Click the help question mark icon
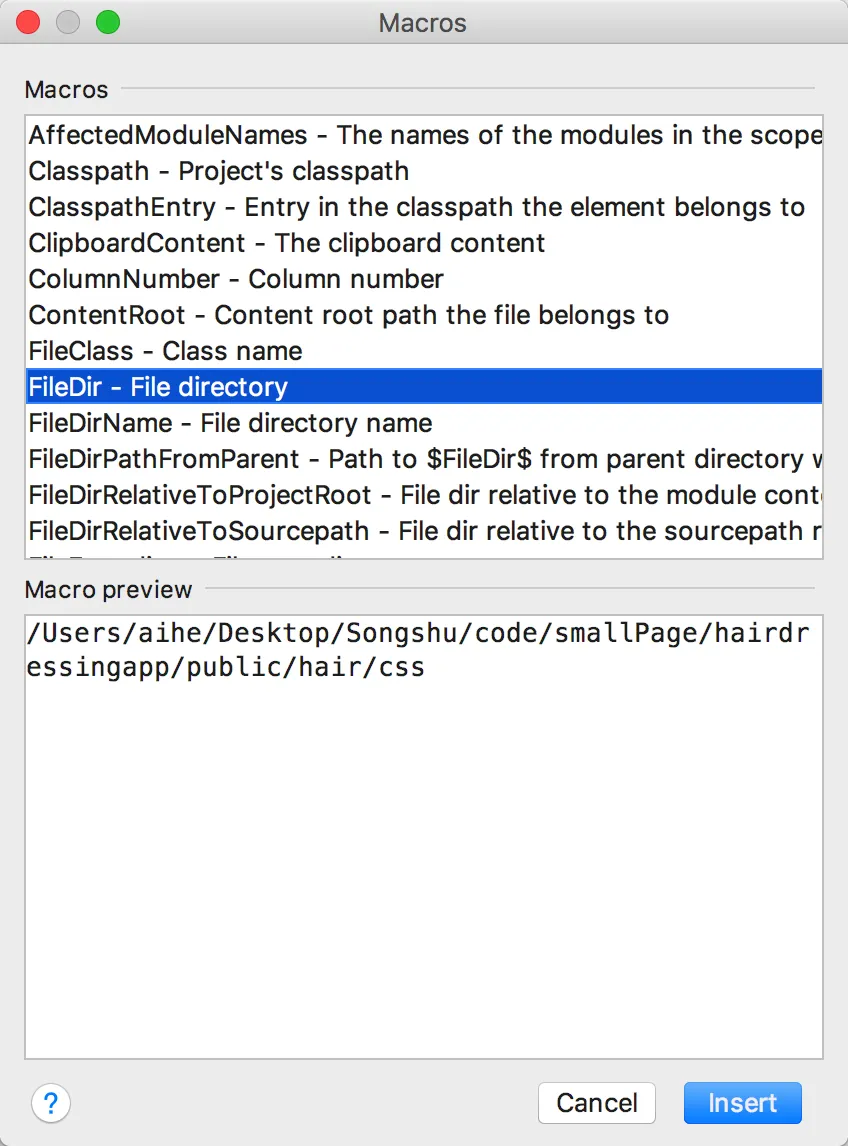 pos(51,1103)
